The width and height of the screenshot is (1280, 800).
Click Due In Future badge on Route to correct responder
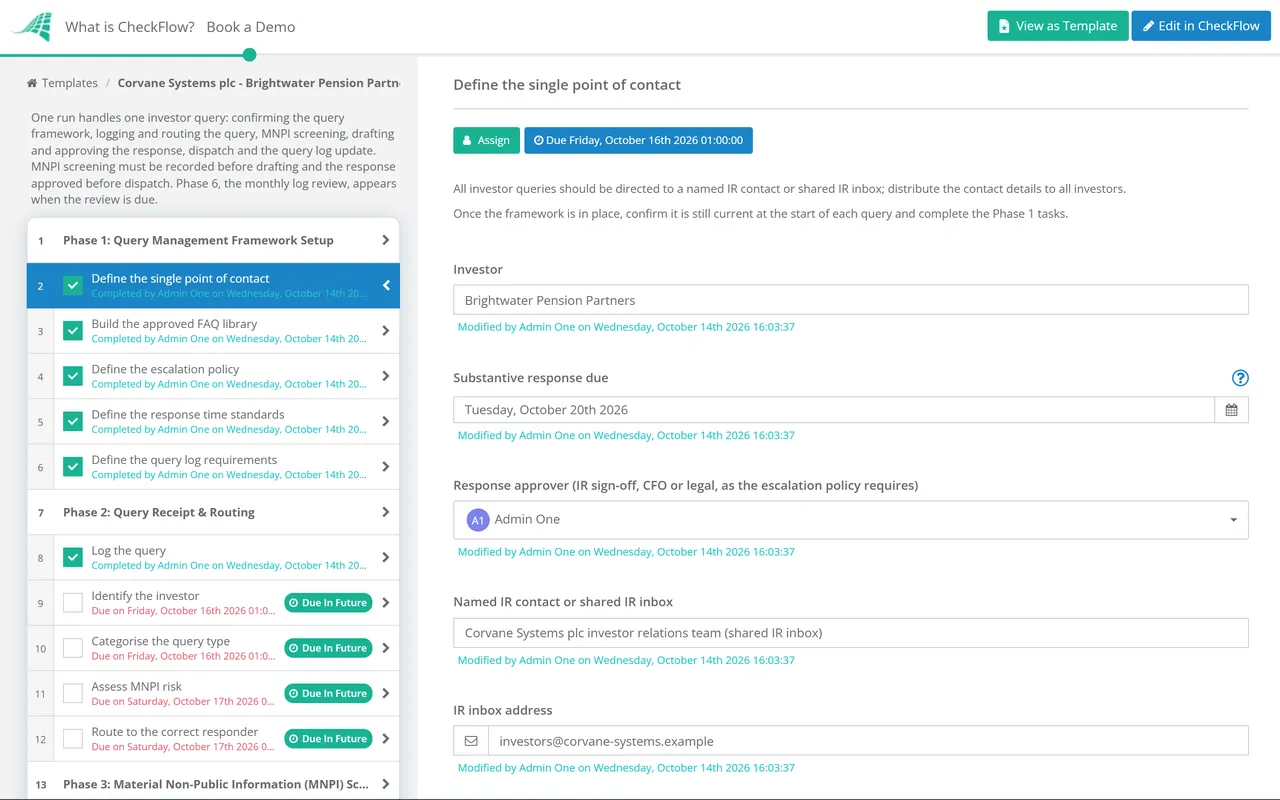328,739
